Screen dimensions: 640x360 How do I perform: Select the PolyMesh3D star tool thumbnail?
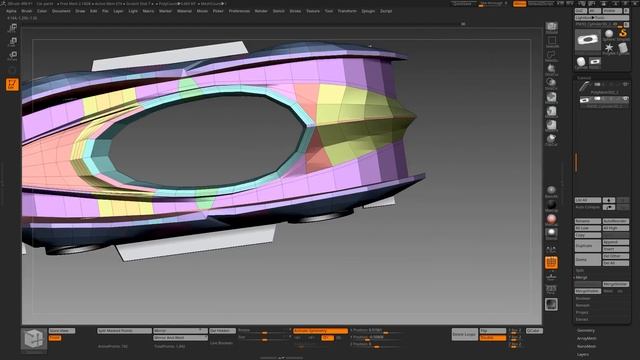[x=609, y=49]
